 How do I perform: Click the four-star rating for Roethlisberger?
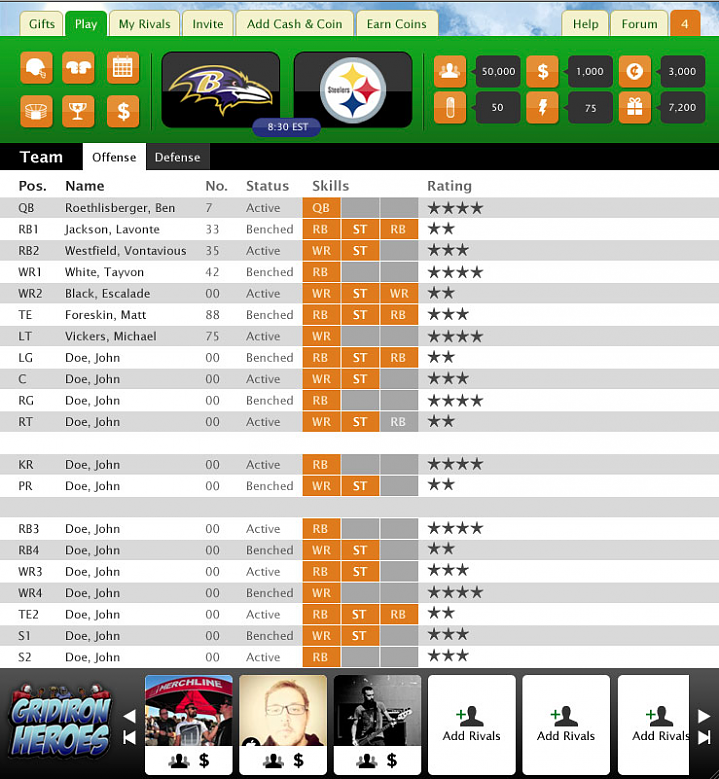tap(455, 208)
